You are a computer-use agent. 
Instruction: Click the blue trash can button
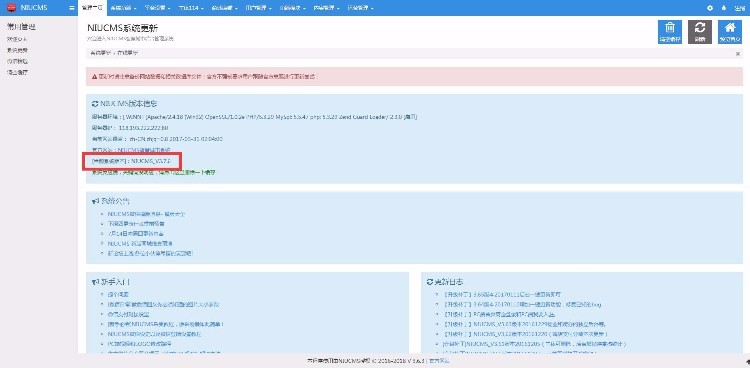[670, 32]
